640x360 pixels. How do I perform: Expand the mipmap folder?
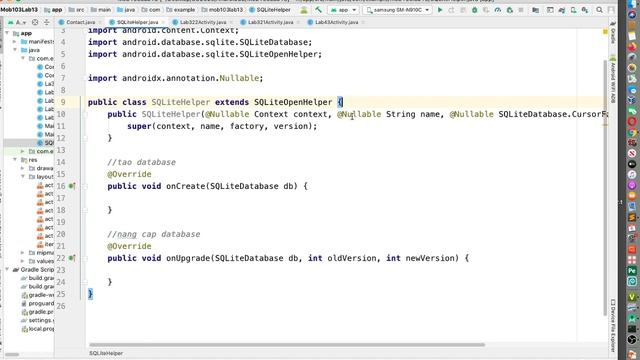click(x=23, y=253)
